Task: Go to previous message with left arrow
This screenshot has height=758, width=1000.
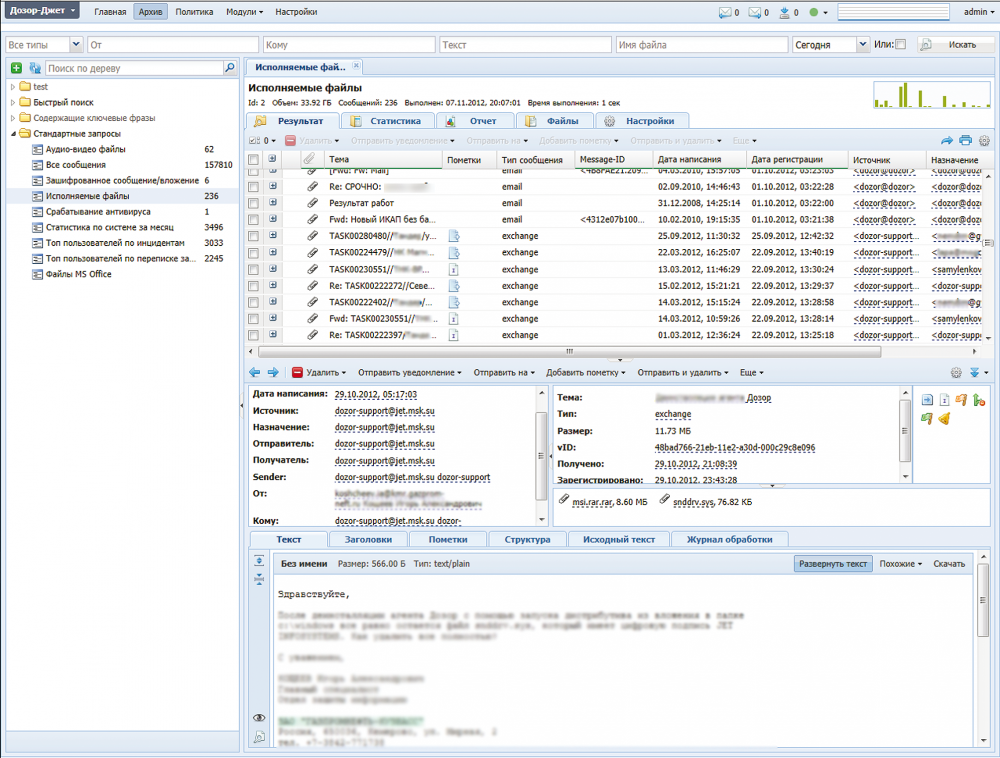Action: 255,372
